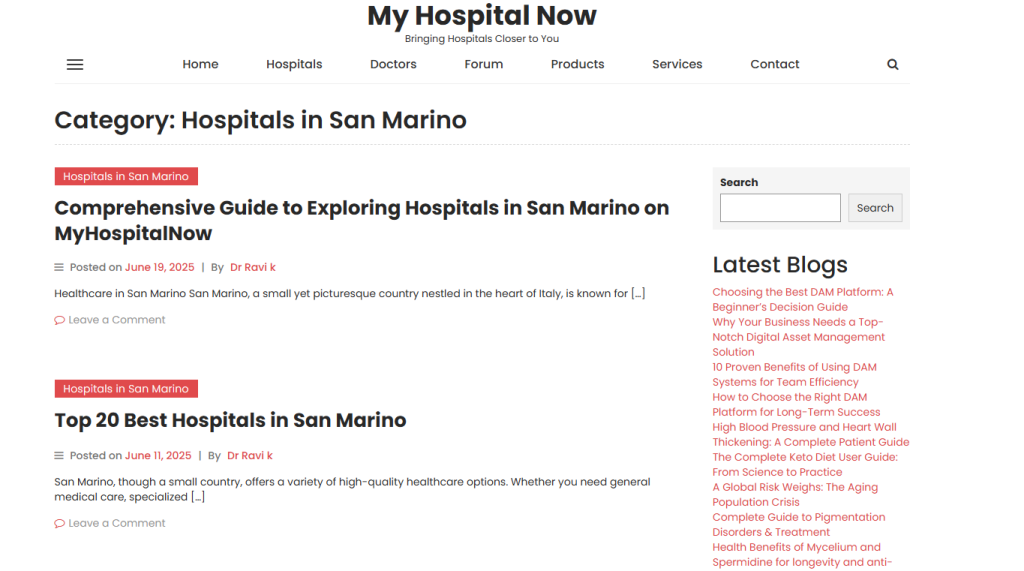The width and height of the screenshot is (1024, 571).
Task: Click Hospitals in San Marino tag above Top 20
Action: point(126,389)
